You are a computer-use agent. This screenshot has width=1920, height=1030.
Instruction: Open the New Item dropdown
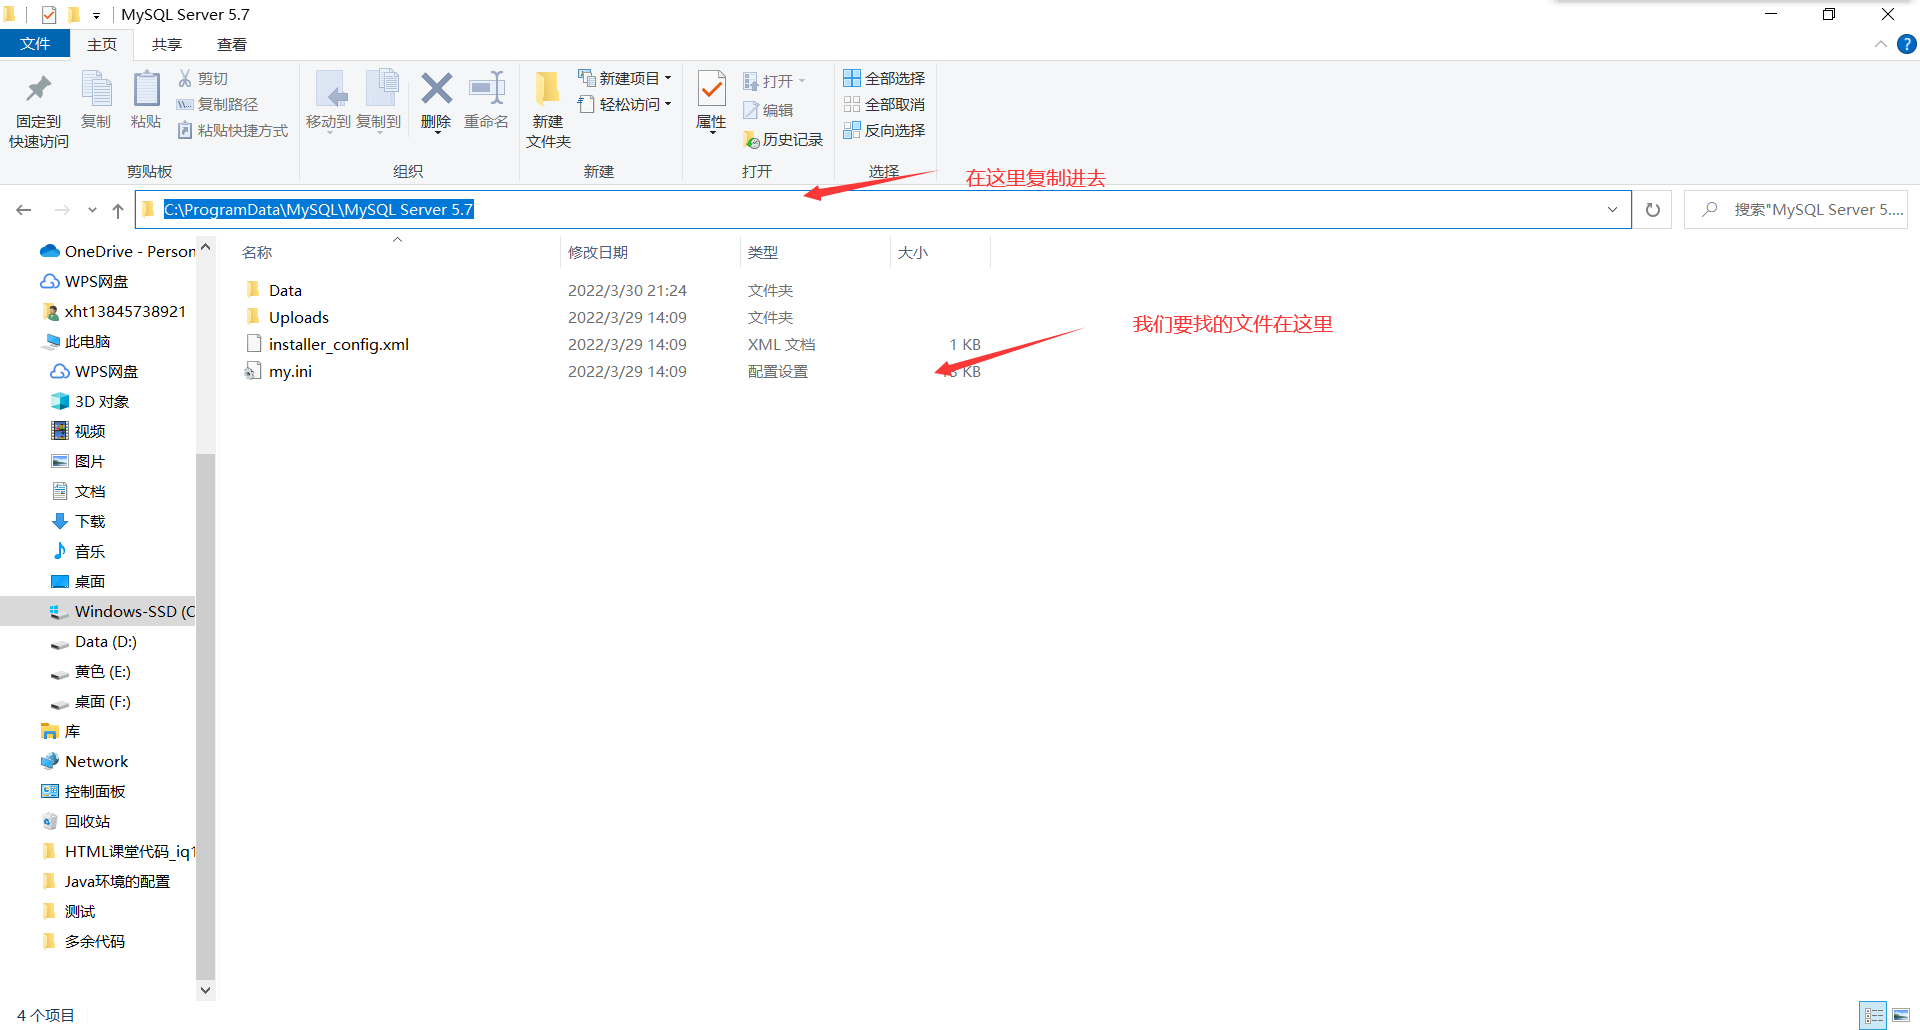click(x=625, y=78)
